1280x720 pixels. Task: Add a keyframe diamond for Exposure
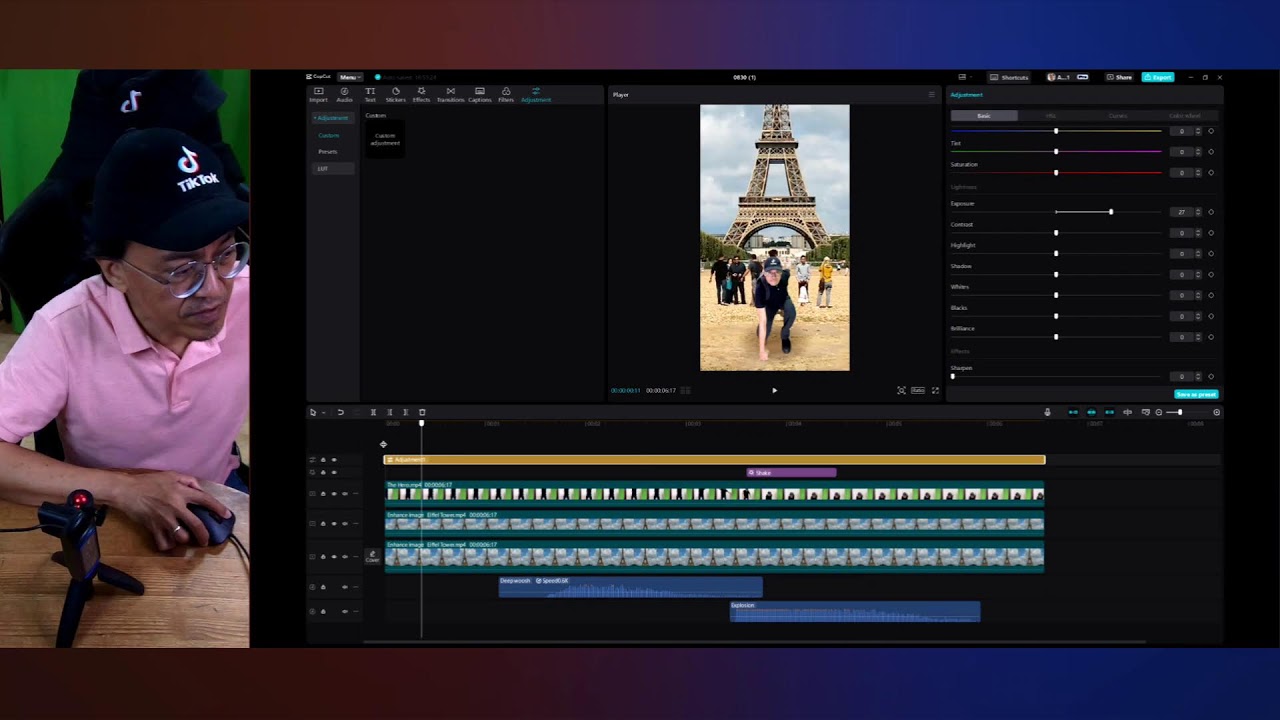coord(1211,212)
